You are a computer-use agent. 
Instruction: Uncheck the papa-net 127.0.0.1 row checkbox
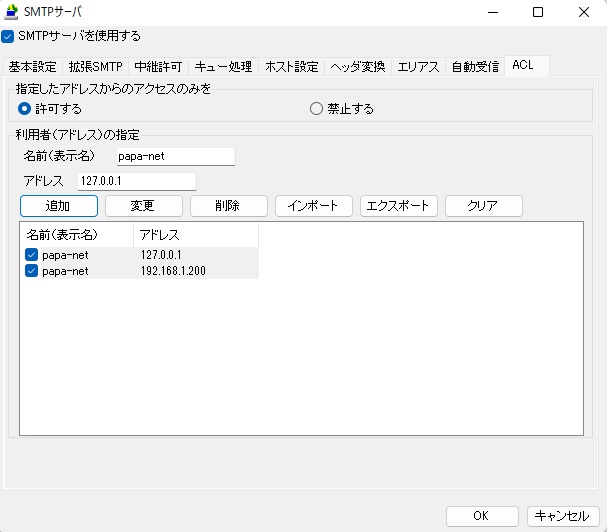(x=31, y=255)
